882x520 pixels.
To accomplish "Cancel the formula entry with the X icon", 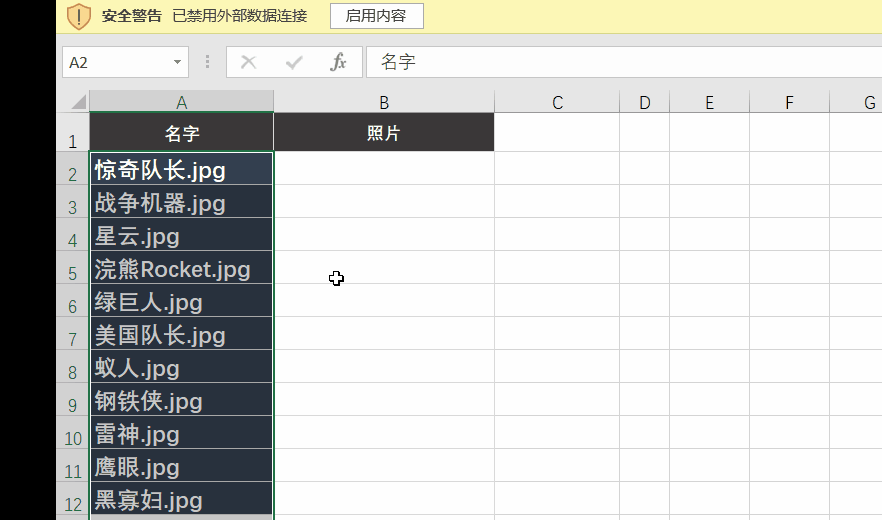I will (x=249, y=62).
